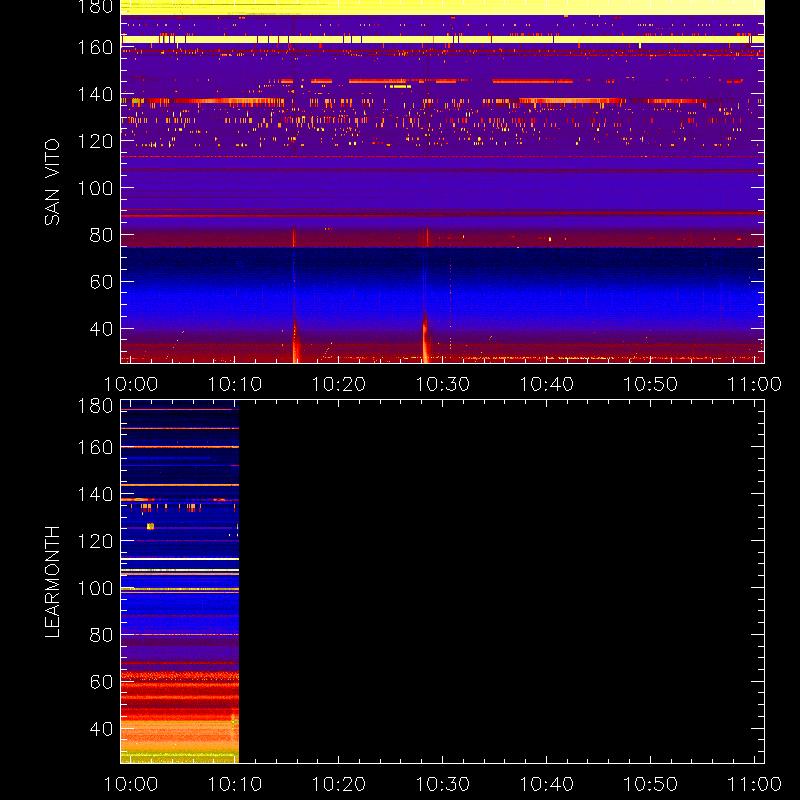Choose the 100 frequency label on Learmonth axis
Image resolution: width=800 pixels, height=800 pixels.
[95, 588]
